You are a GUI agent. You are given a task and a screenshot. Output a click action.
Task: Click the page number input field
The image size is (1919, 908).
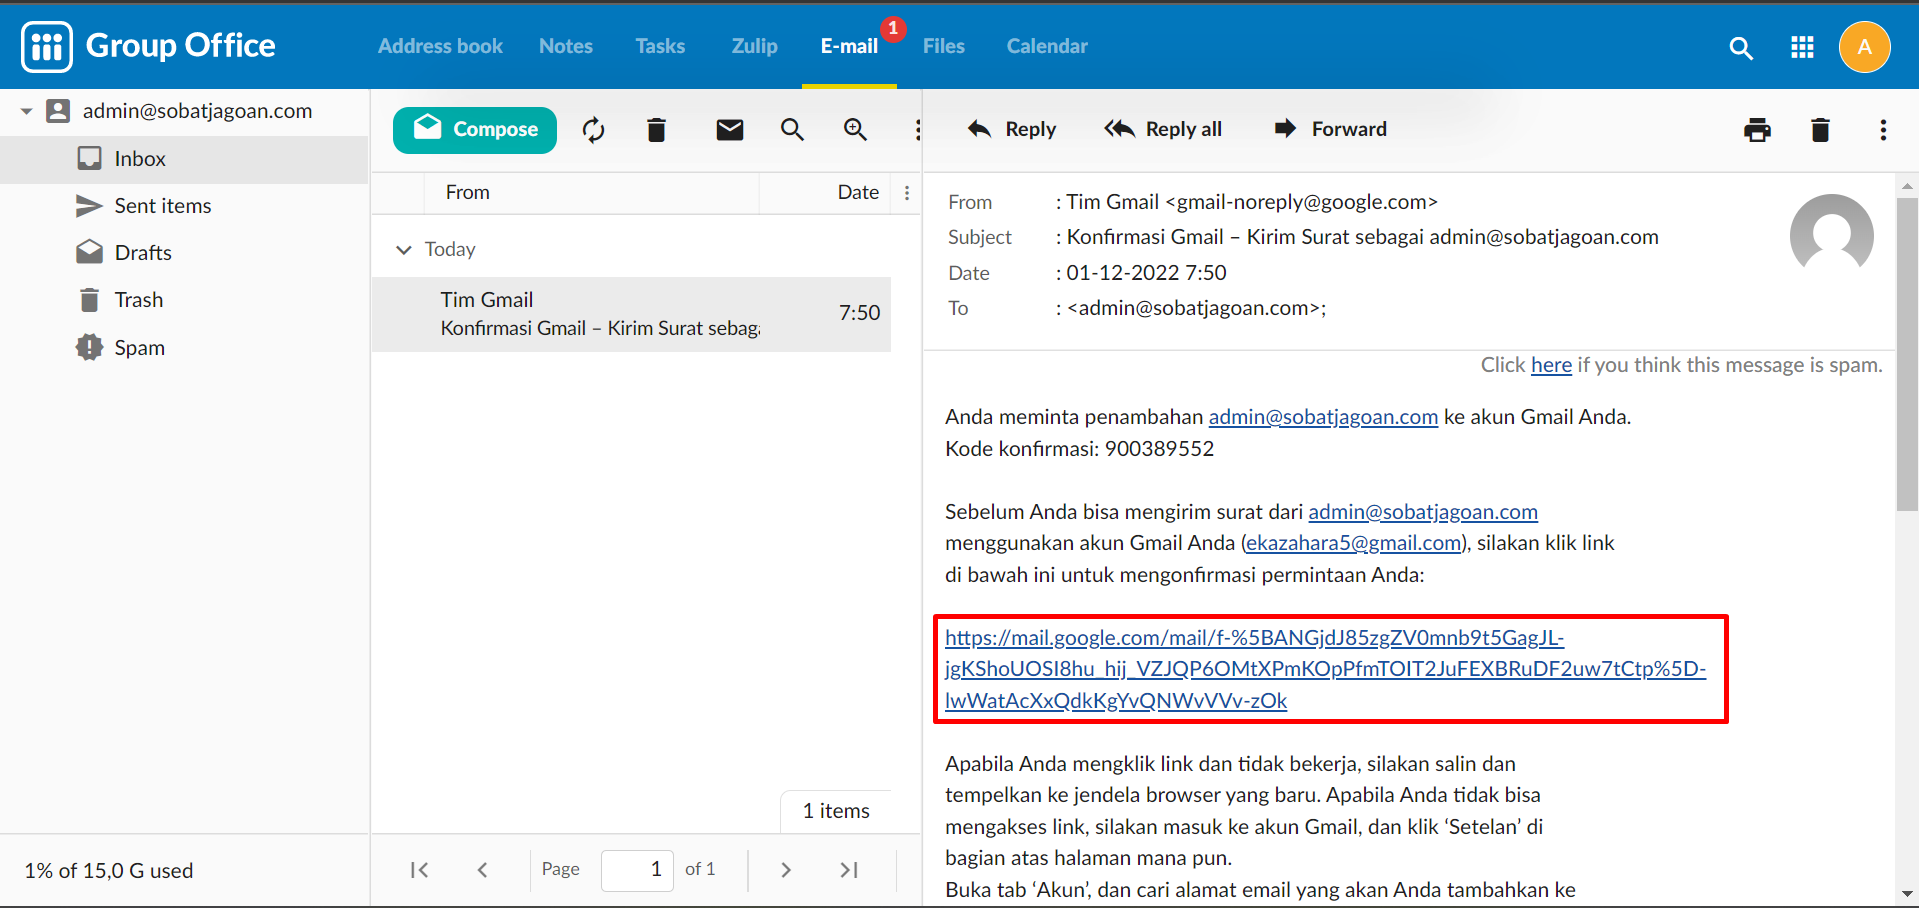tap(637, 870)
